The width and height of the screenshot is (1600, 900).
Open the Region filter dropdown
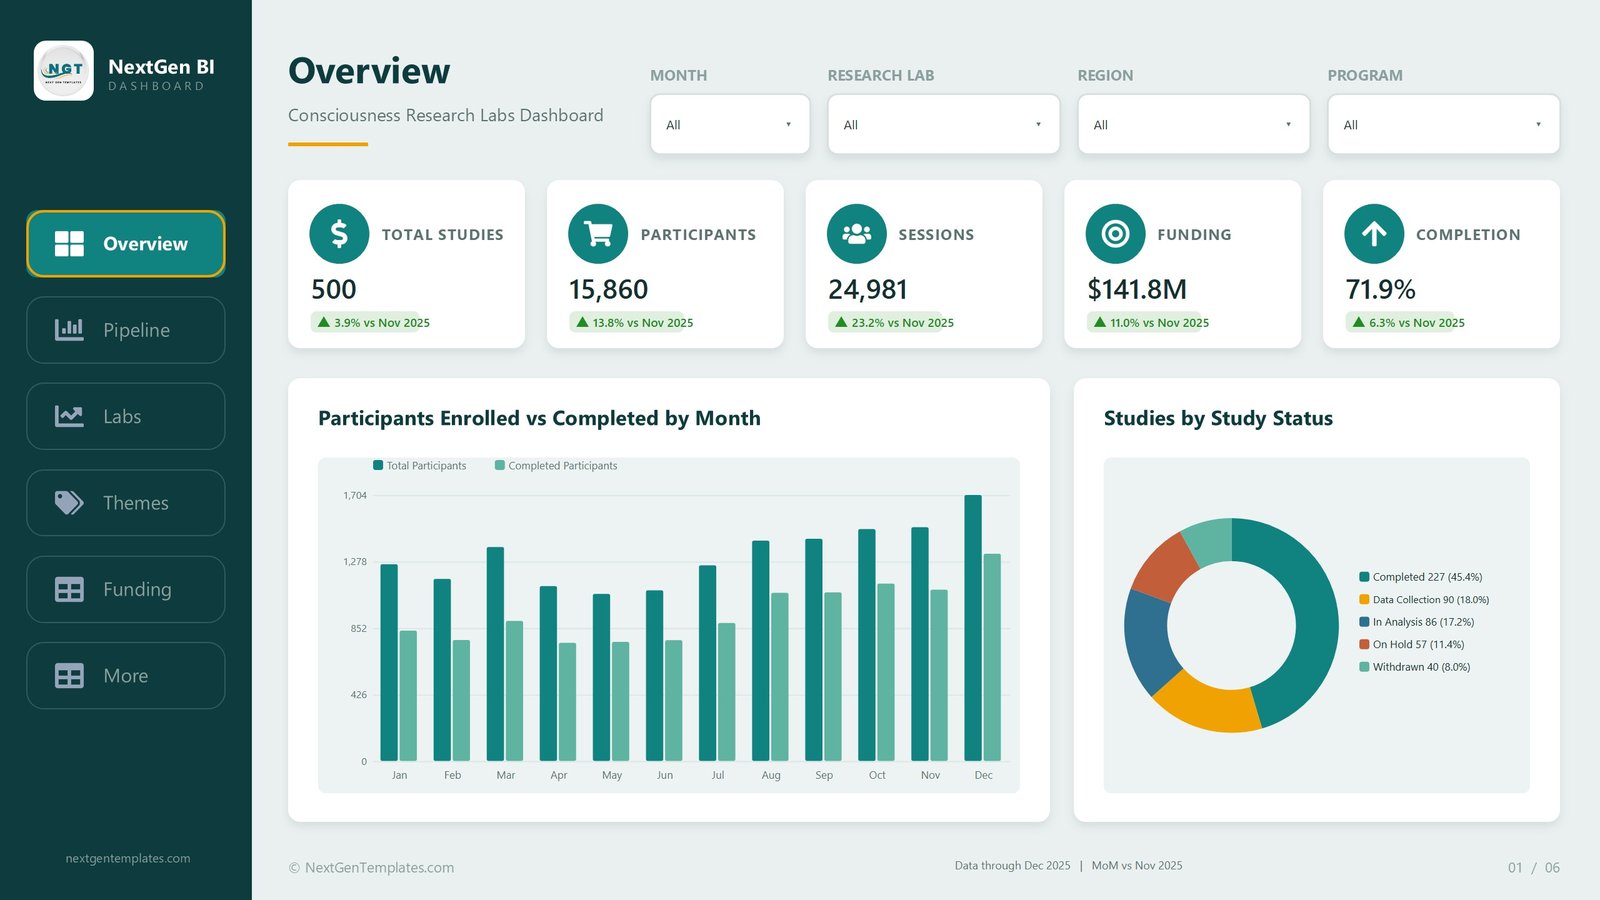coord(1193,124)
